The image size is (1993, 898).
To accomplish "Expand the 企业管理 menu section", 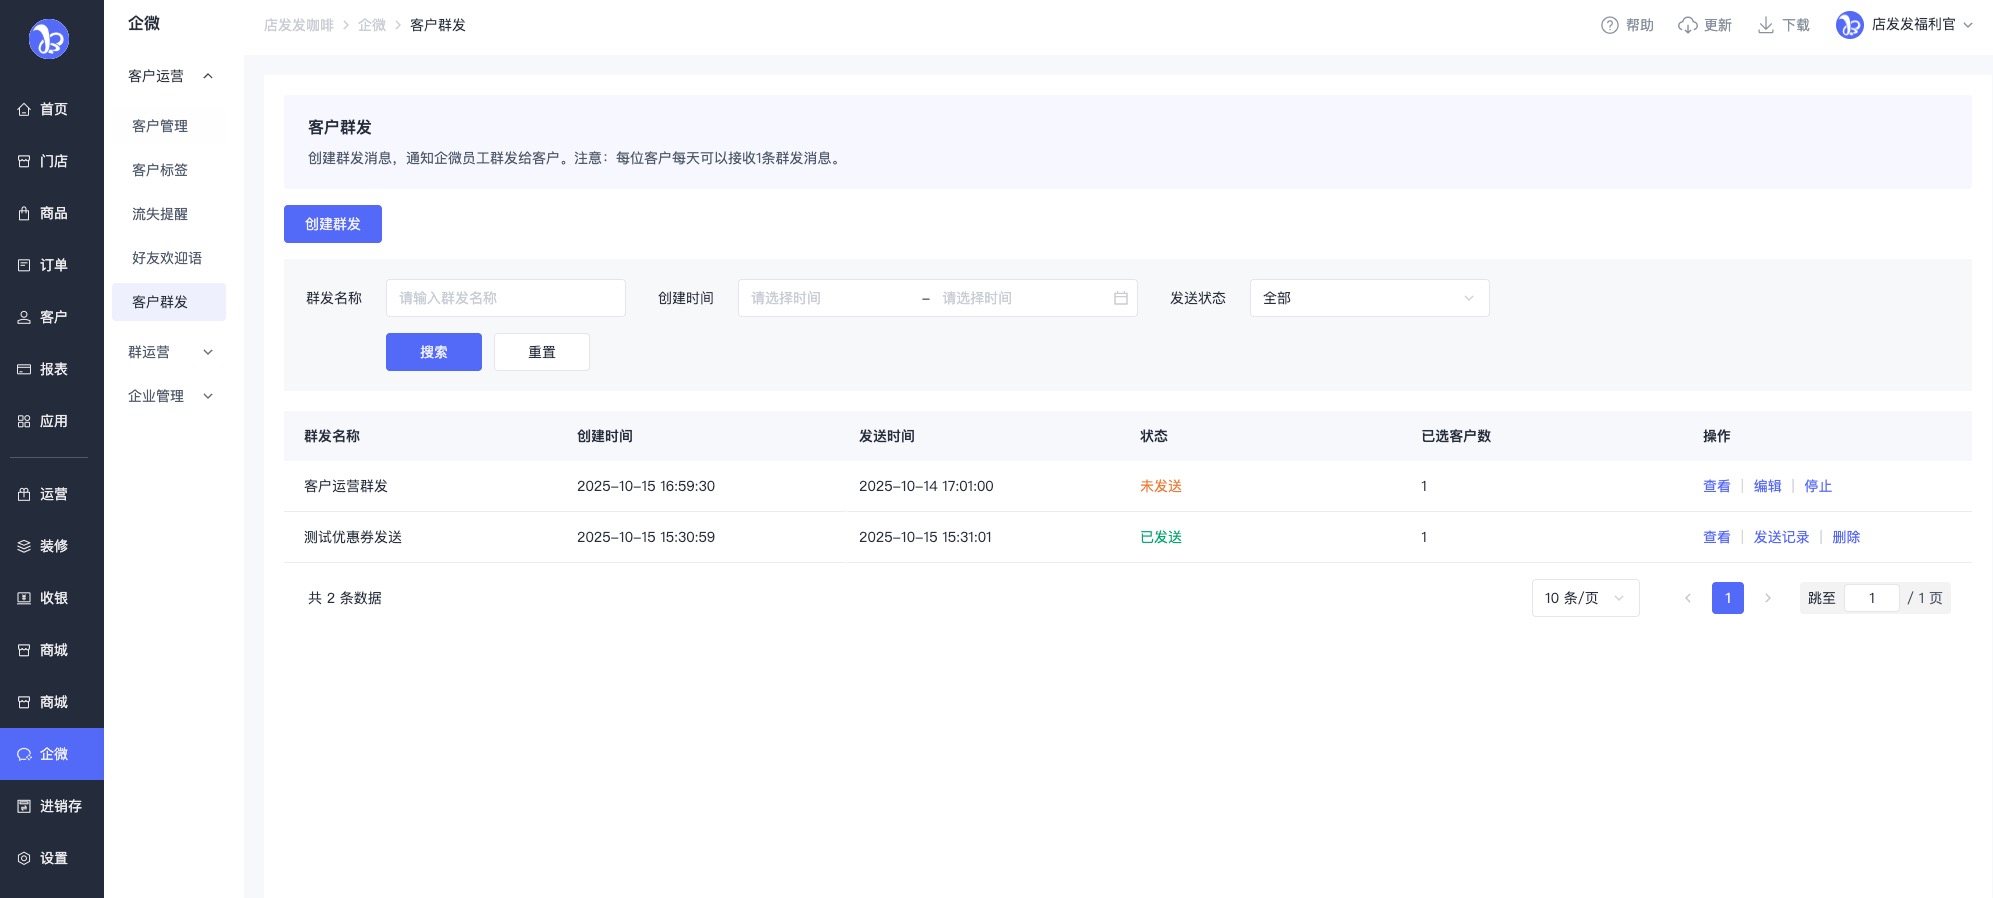I will tap(169, 396).
